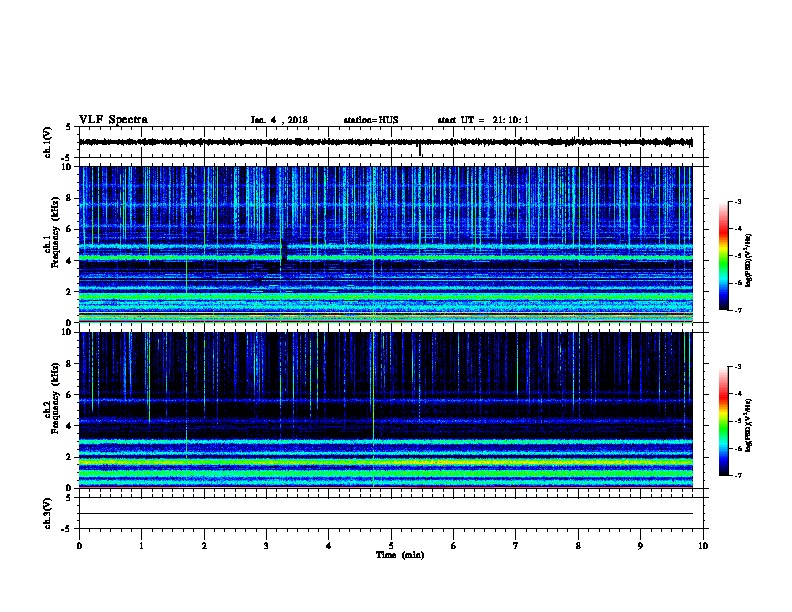Click the ch.1 color bar log(PSD) label
The width and height of the screenshot is (792, 612).
pyautogui.click(x=749, y=260)
